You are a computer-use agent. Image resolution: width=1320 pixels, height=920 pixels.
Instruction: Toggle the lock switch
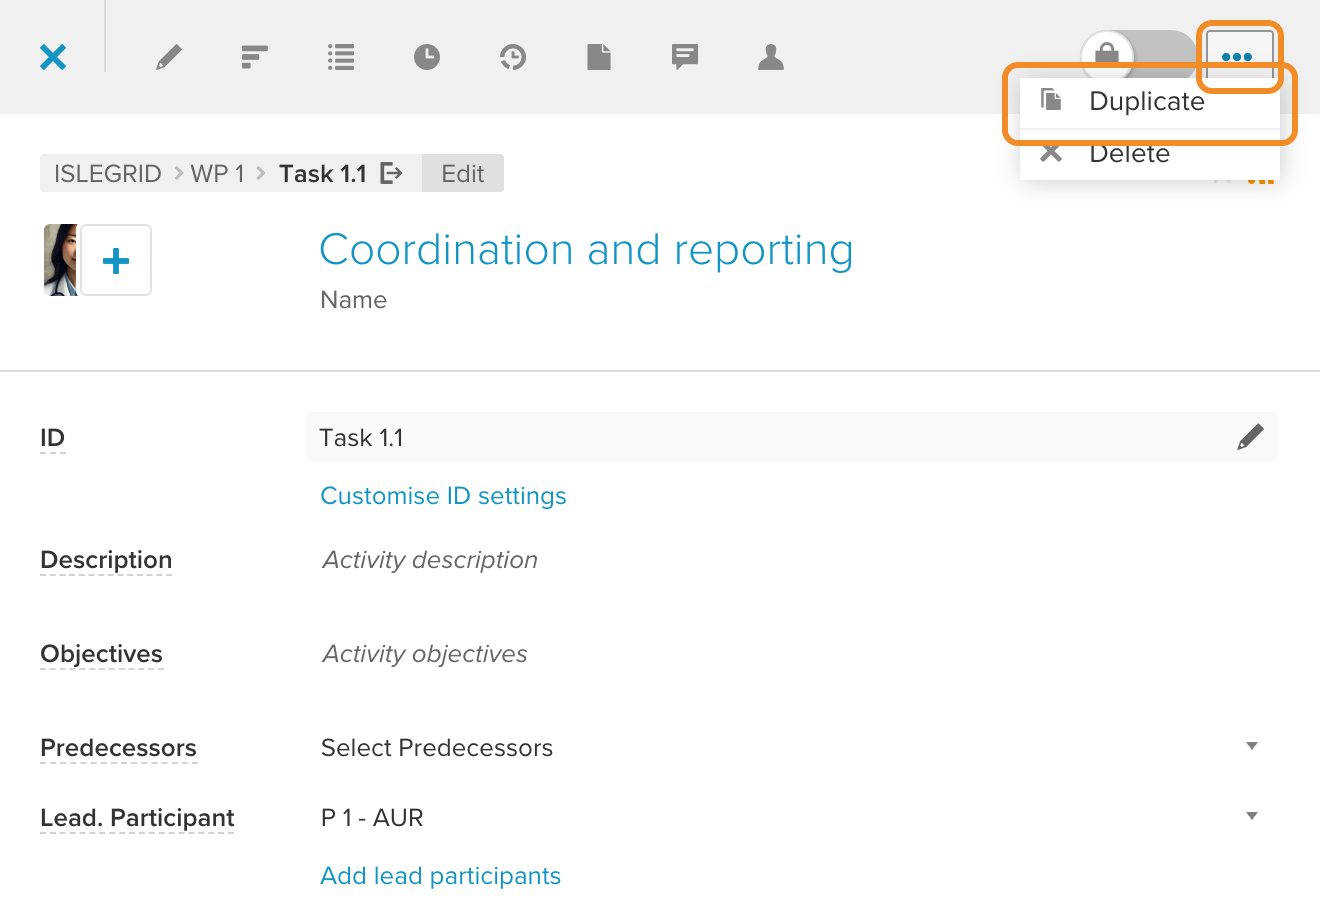[1138, 56]
